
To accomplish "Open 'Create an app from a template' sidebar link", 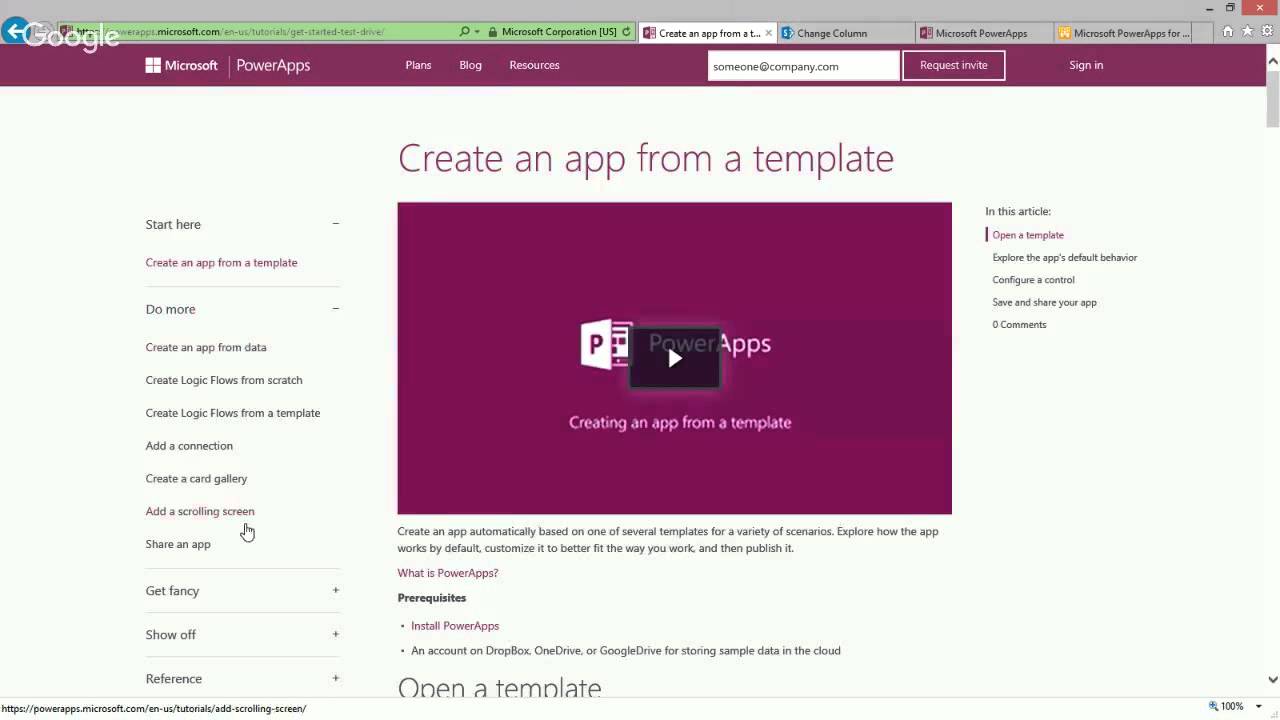I will point(221,263).
